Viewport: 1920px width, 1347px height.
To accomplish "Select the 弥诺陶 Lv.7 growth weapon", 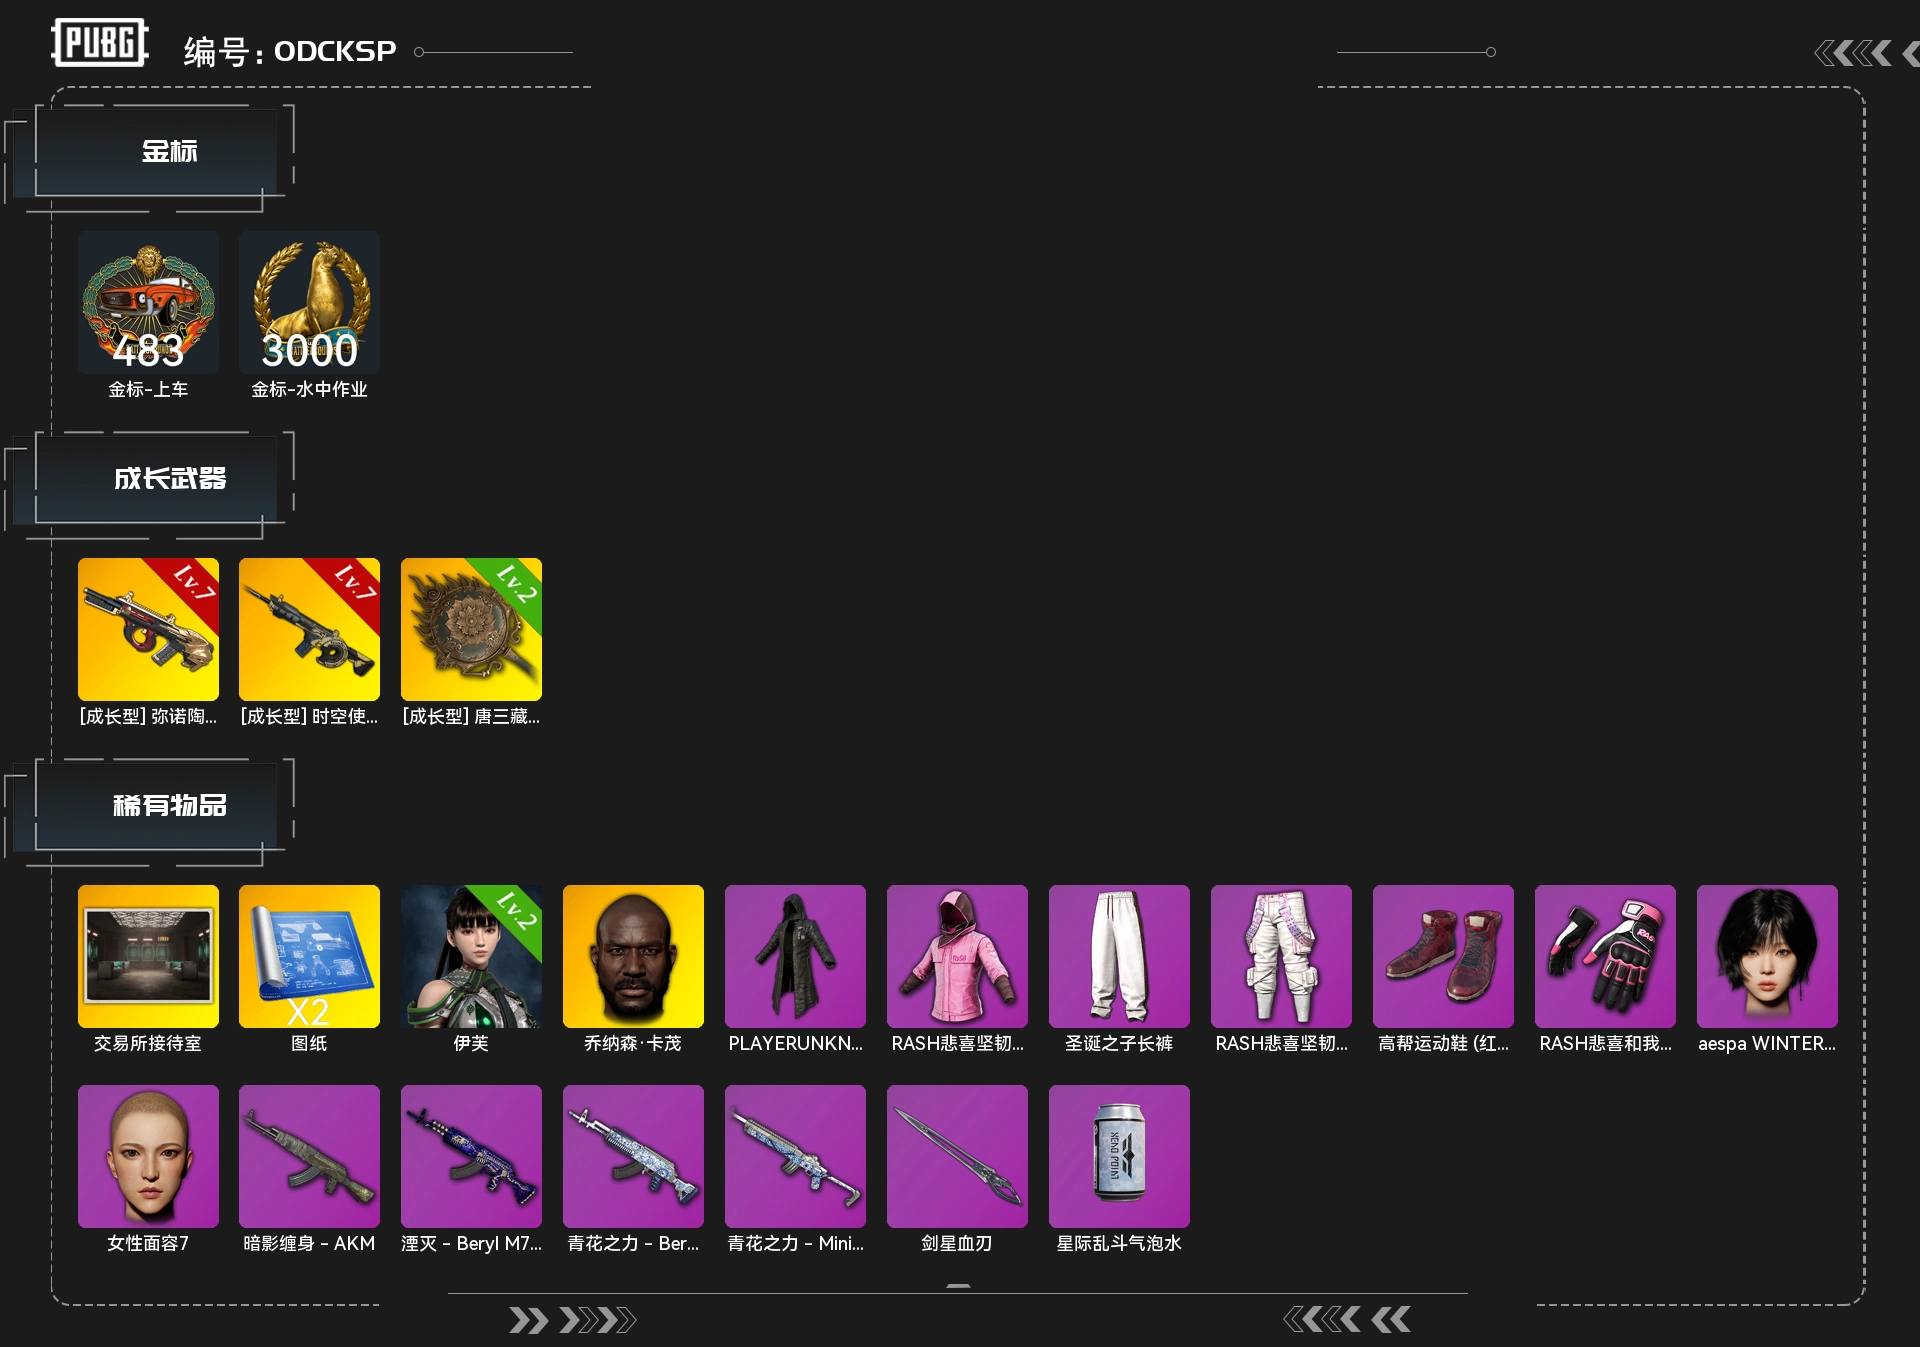I will click(x=148, y=629).
